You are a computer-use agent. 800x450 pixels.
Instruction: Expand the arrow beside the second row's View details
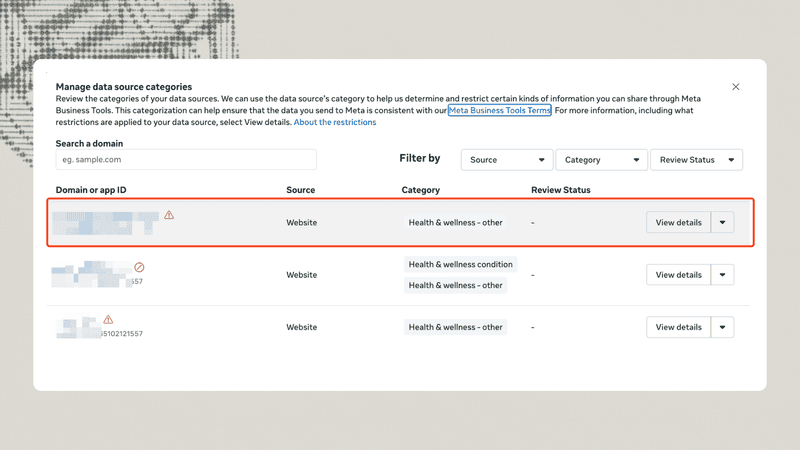pyautogui.click(x=722, y=274)
